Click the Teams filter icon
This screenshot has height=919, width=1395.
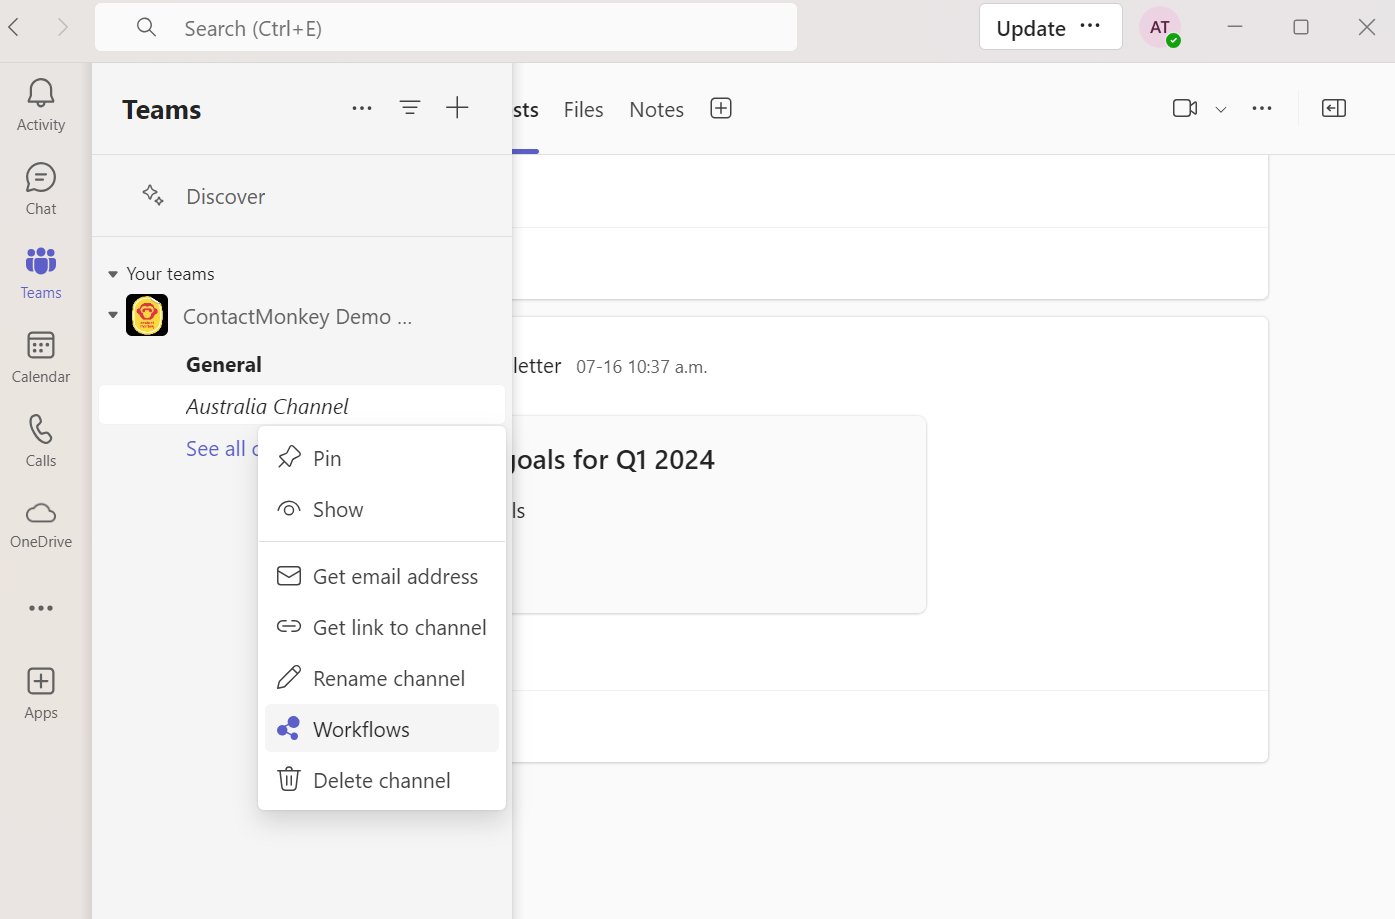(x=410, y=108)
